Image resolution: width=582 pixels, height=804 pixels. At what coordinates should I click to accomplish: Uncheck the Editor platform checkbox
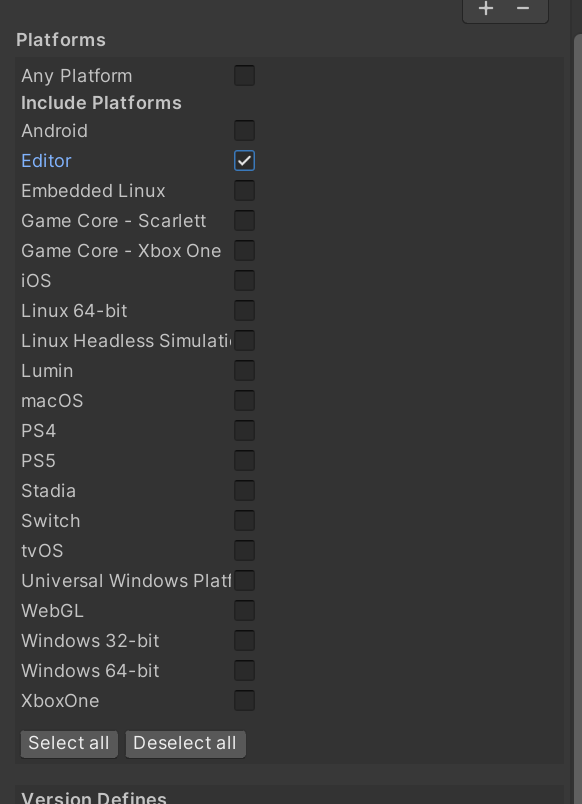tap(244, 160)
